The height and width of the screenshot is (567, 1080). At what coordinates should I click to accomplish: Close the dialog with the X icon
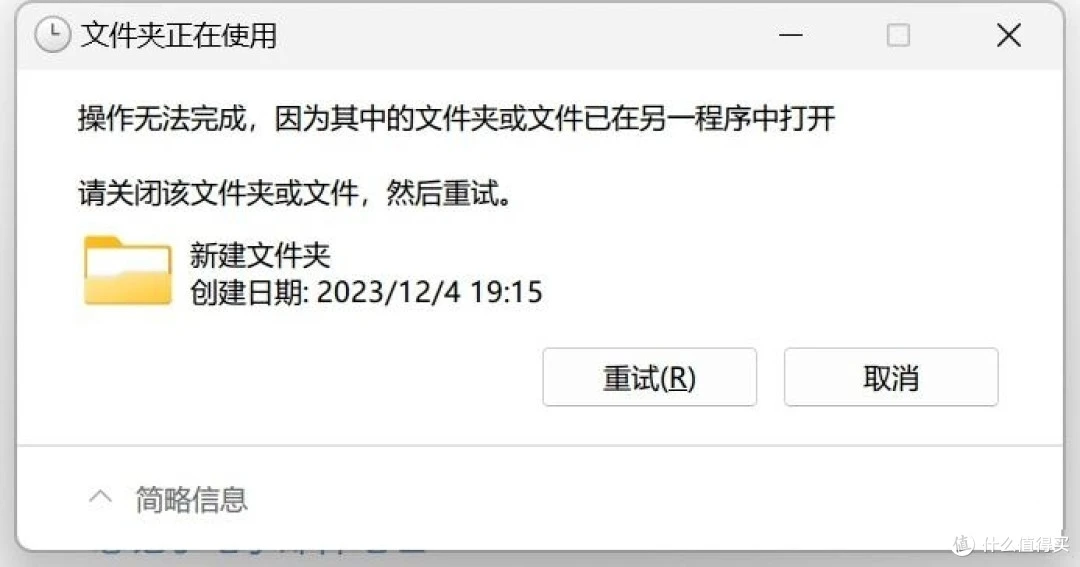tap(1008, 35)
